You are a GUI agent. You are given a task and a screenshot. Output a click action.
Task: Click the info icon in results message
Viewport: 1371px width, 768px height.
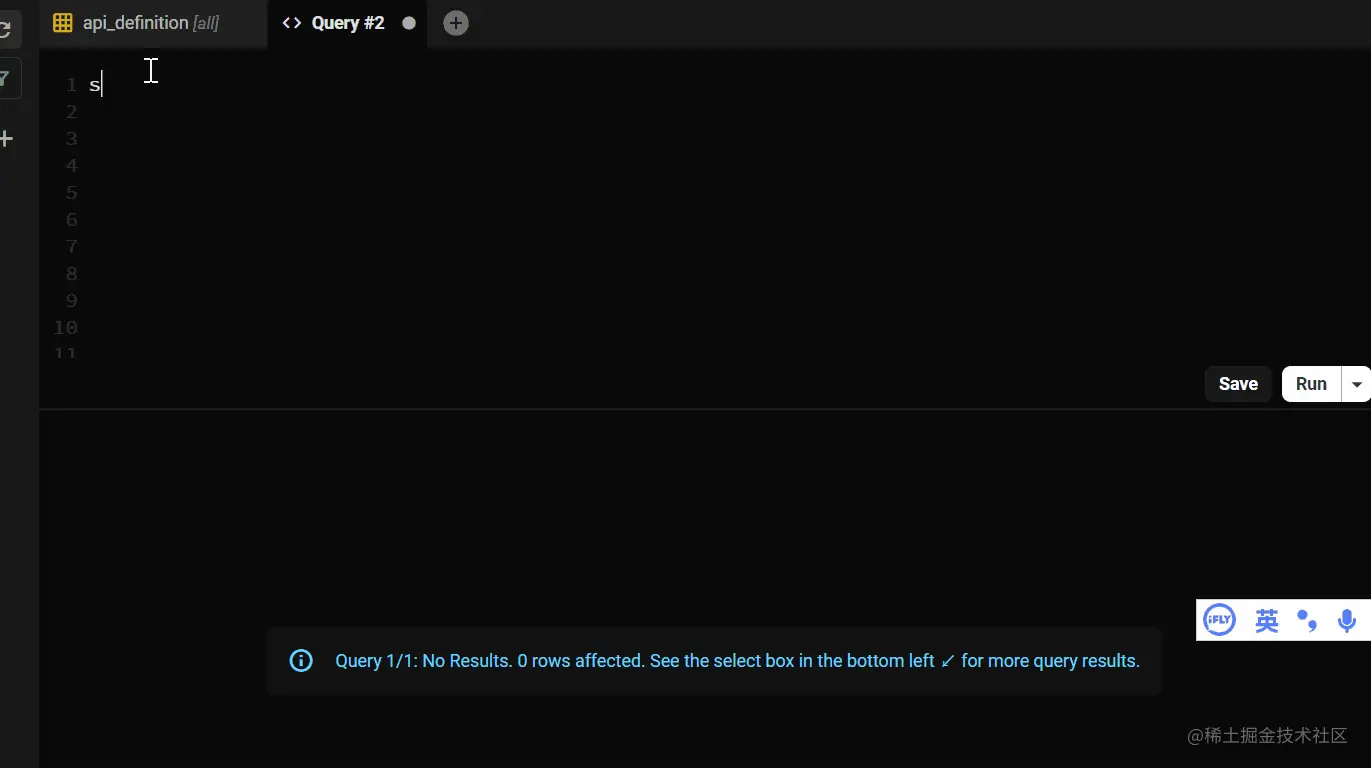coord(301,661)
